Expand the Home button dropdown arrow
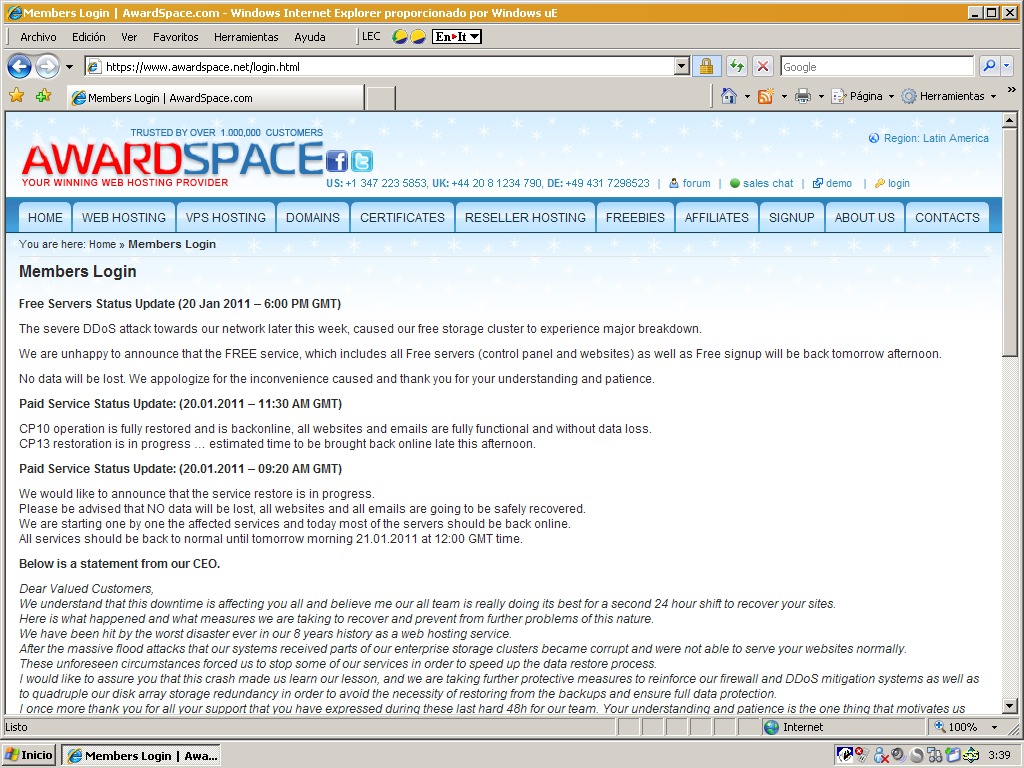The height and width of the screenshot is (768, 1024). [747, 97]
